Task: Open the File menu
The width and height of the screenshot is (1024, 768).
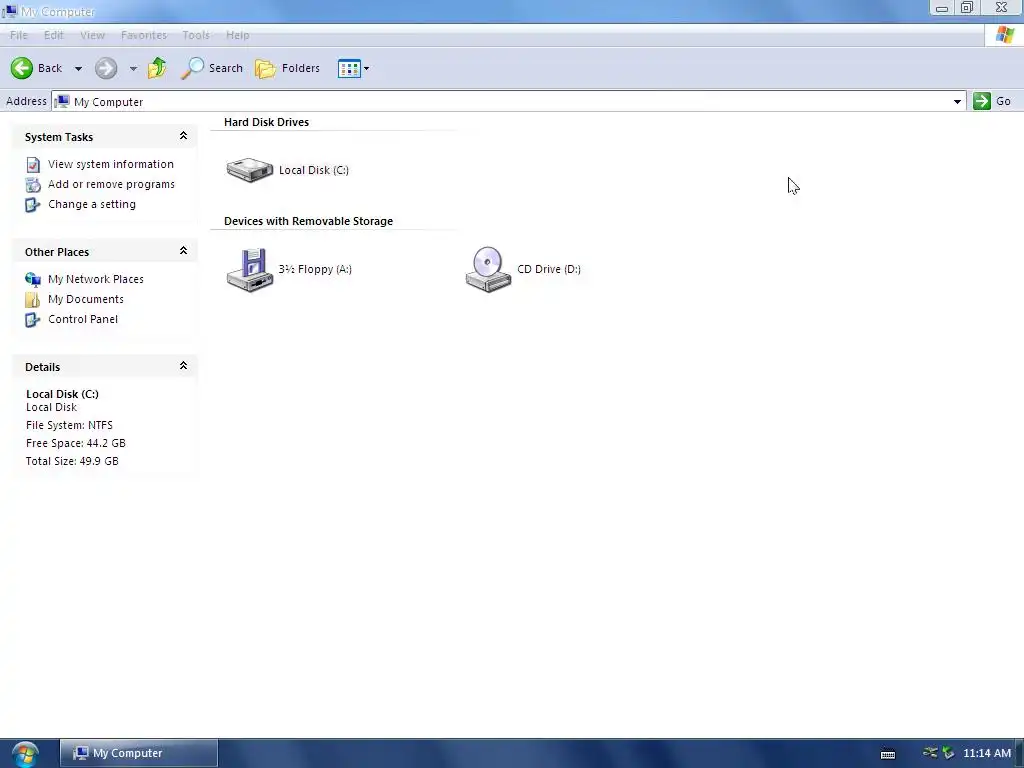Action: pos(19,35)
